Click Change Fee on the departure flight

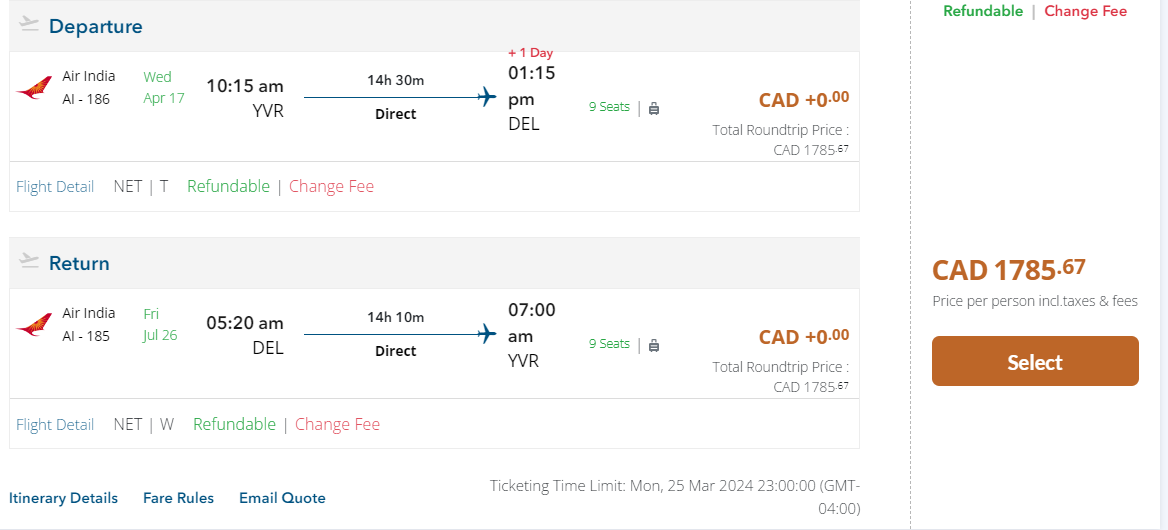pos(331,187)
